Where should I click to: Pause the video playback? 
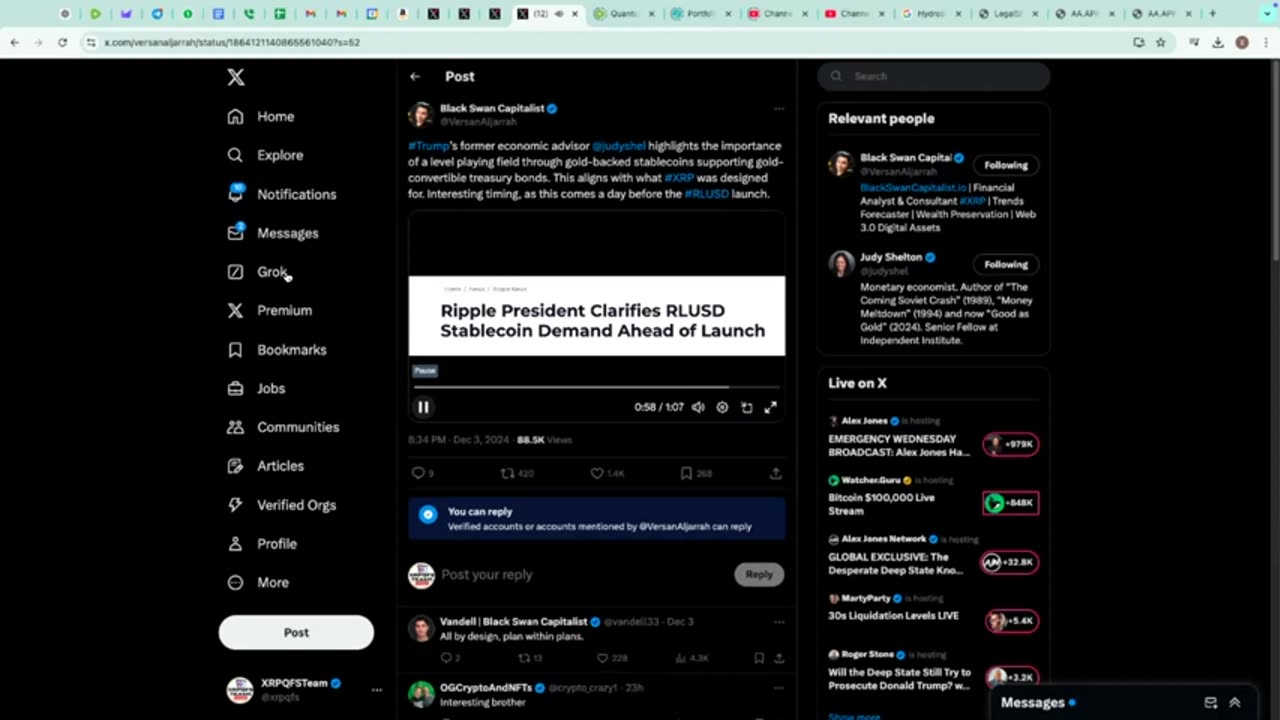(x=423, y=407)
